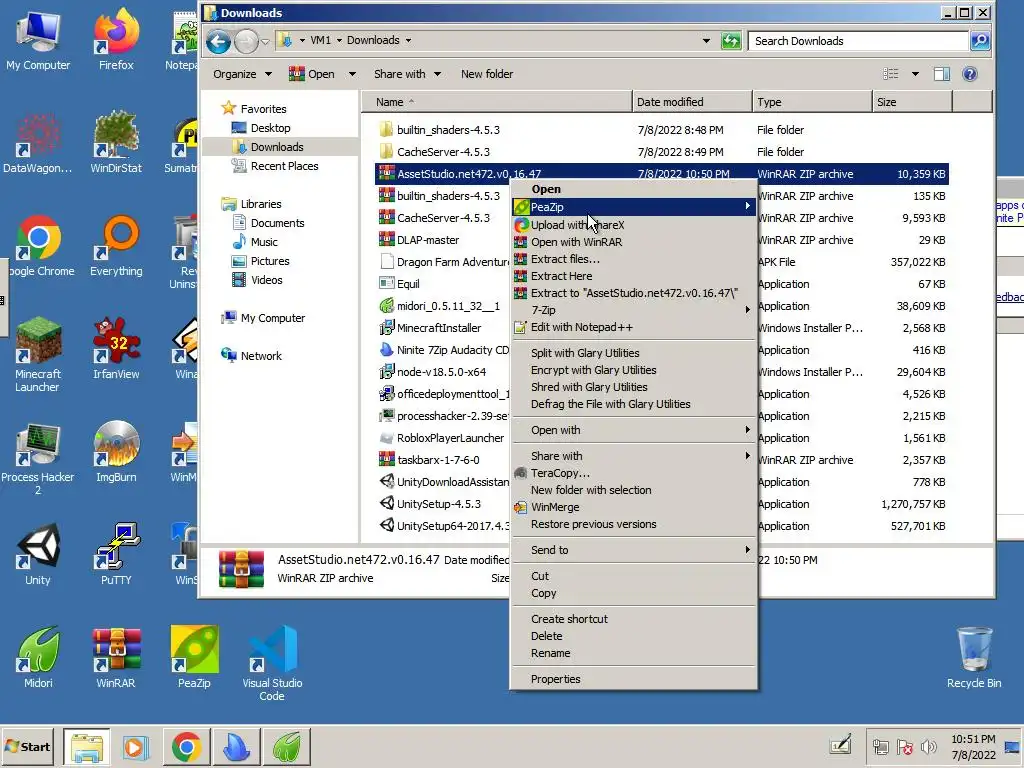1024x768 pixels.
Task: Select Documents under Libraries
Action: tap(278, 223)
